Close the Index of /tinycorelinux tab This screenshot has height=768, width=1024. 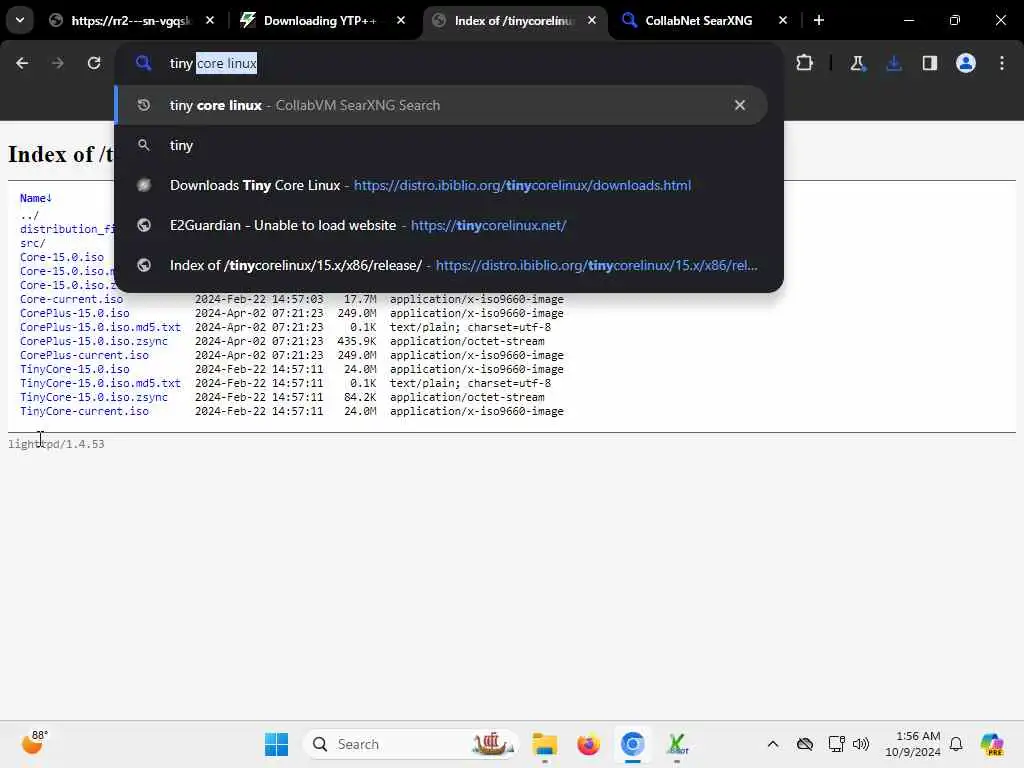coord(592,20)
